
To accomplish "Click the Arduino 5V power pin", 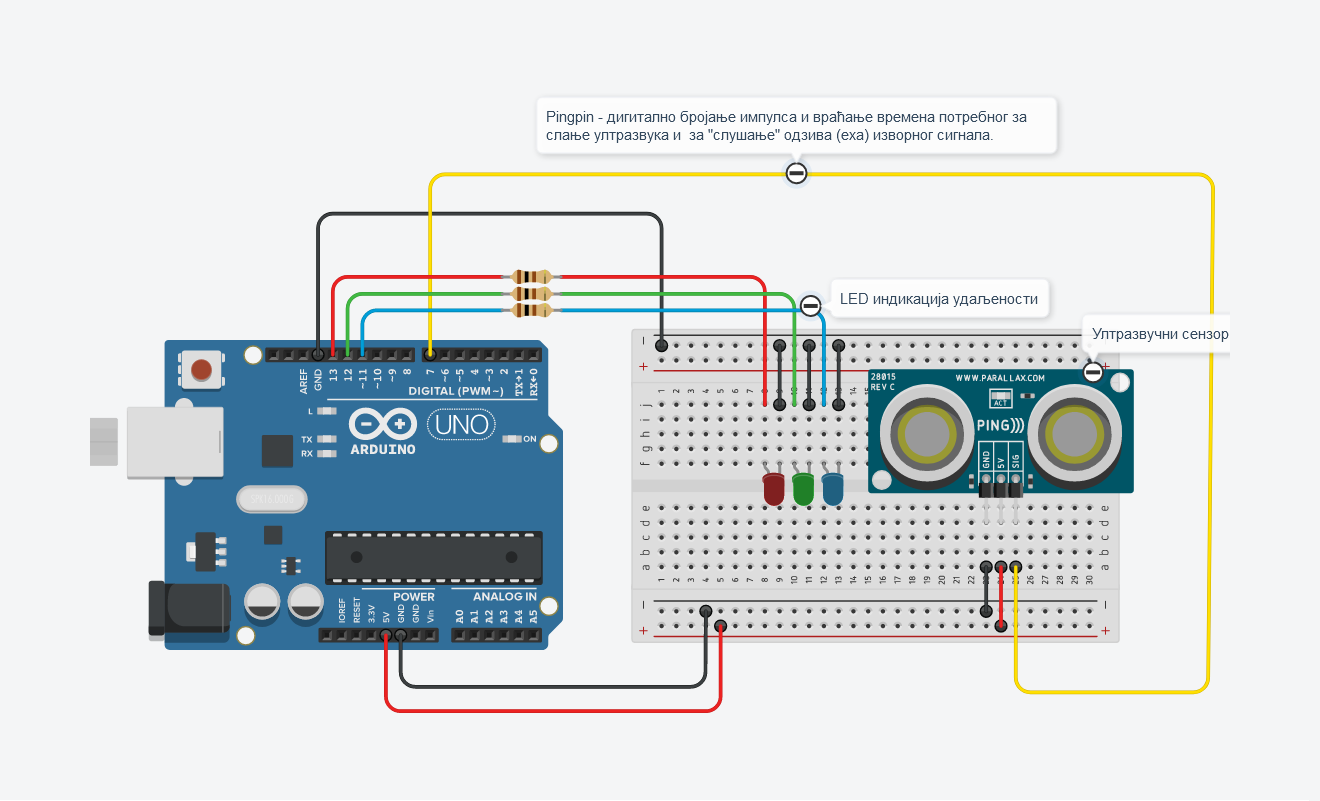I will click(386, 635).
